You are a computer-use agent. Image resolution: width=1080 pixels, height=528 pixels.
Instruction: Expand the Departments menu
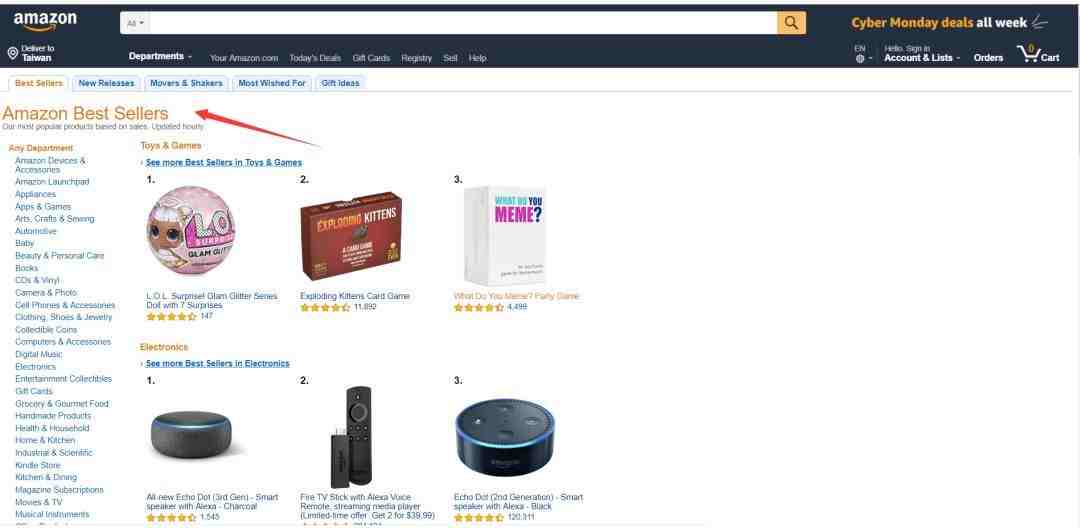click(160, 56)
